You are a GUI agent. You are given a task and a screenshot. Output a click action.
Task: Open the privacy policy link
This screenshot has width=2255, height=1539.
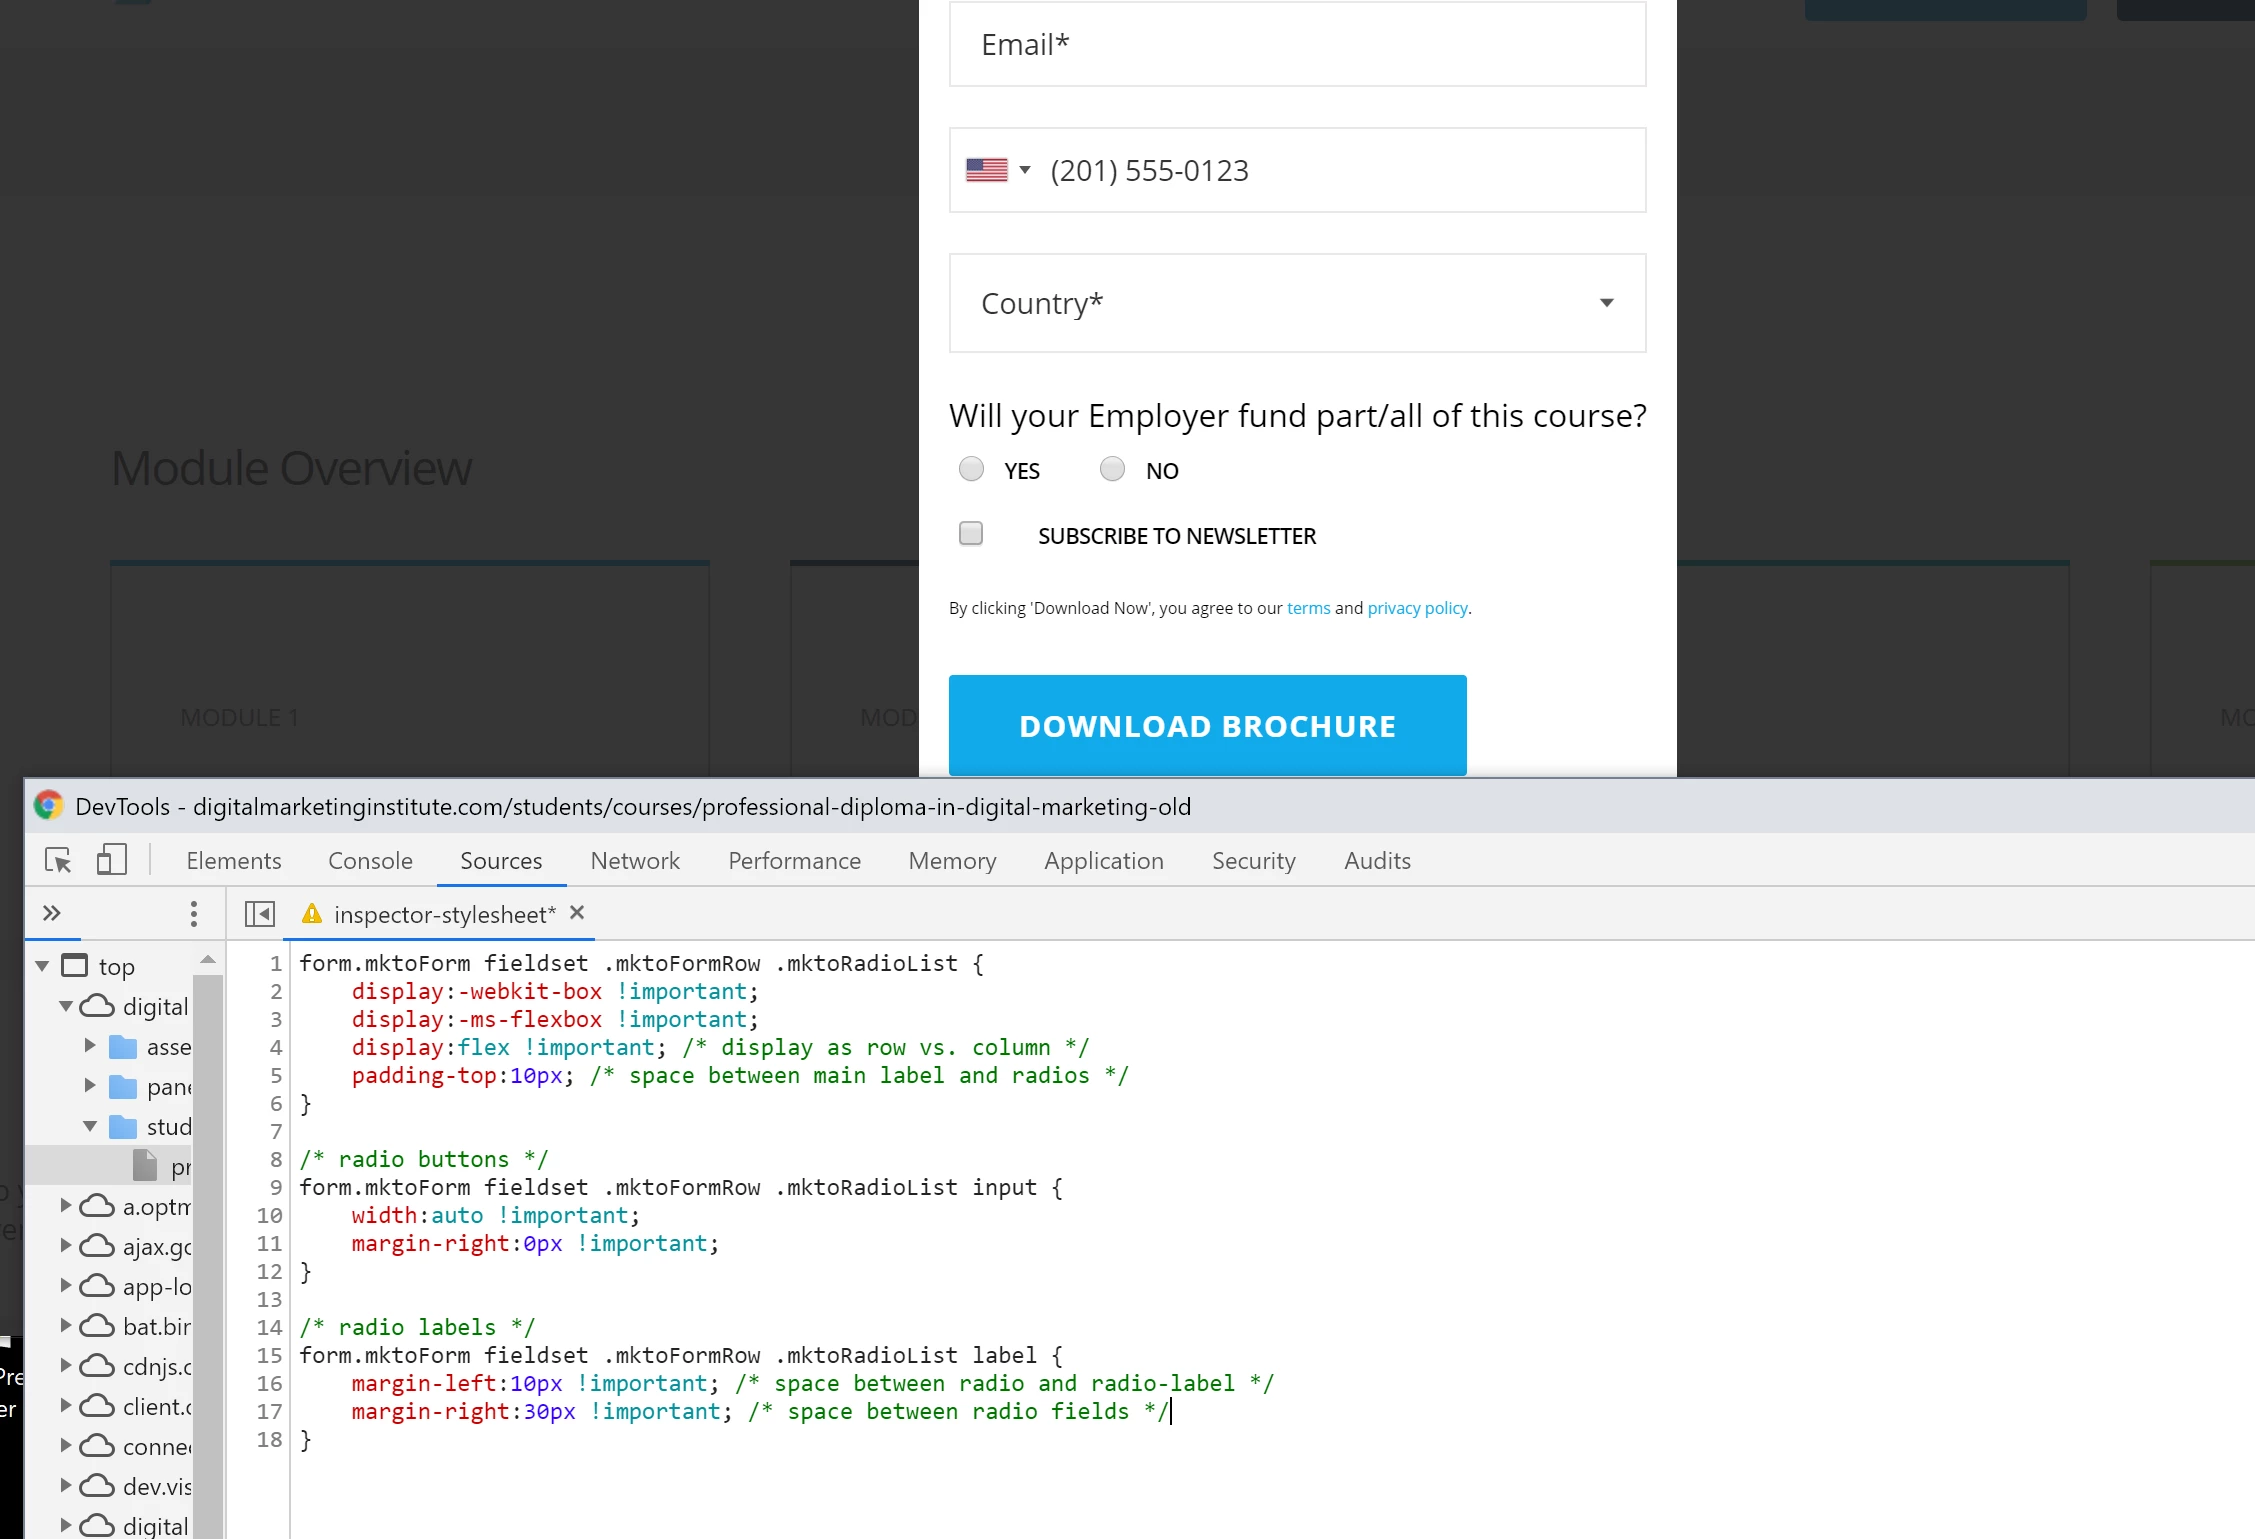(1417, 608)
